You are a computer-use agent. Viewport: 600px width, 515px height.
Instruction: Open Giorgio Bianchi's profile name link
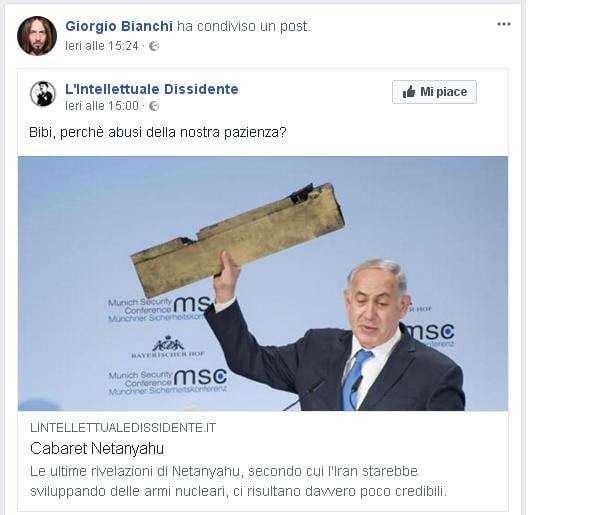coord(119,26)
